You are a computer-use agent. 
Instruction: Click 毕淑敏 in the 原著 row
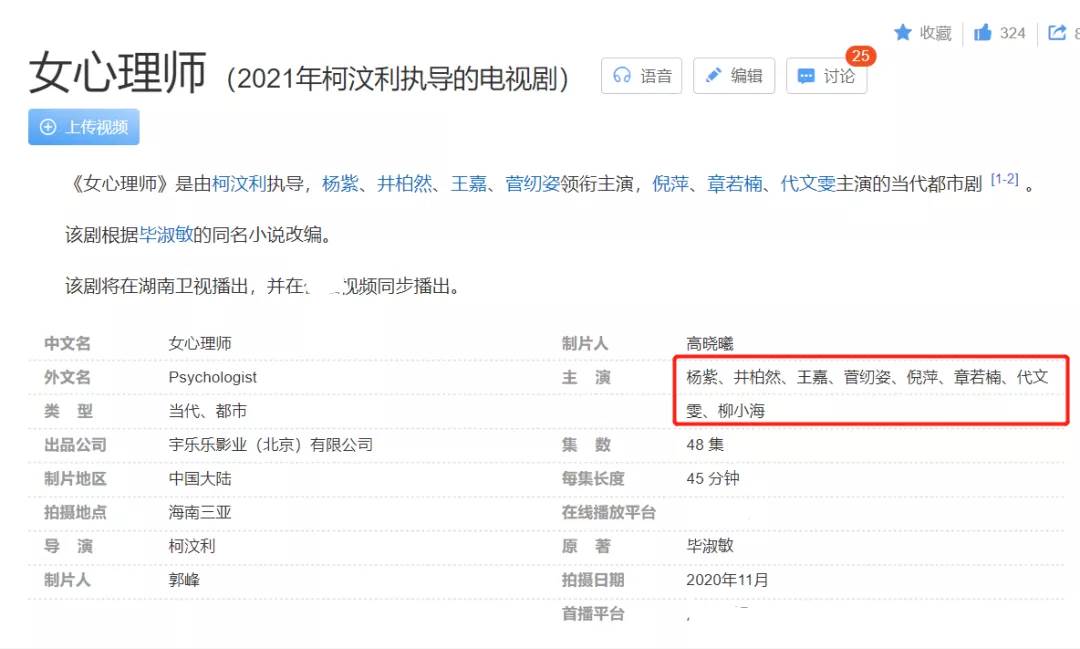click(709, 546)
